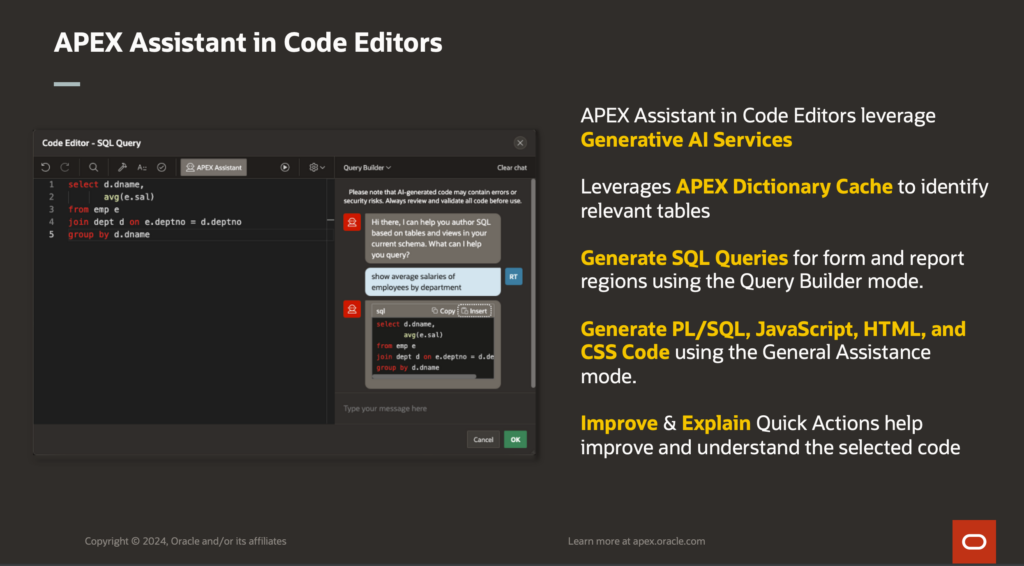
Task: Toggle the APEX Assistant panel button
Action: tap(213, 167)
